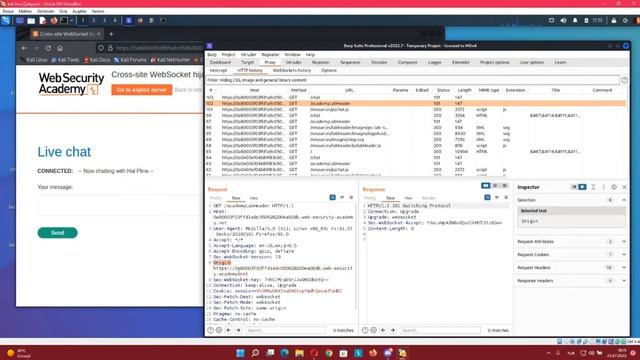Switch to Decoder tab

379,62
